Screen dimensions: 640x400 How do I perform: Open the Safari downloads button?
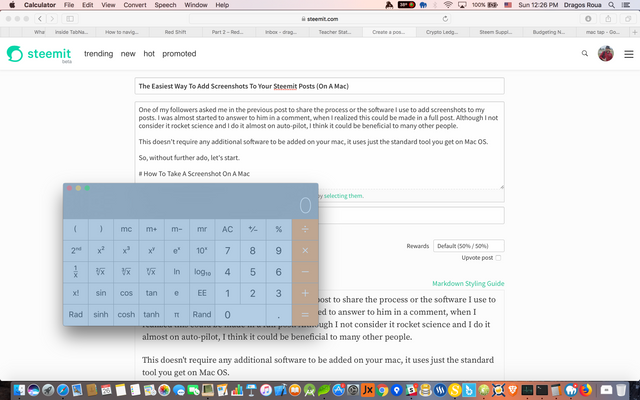[x=588, y=19]
